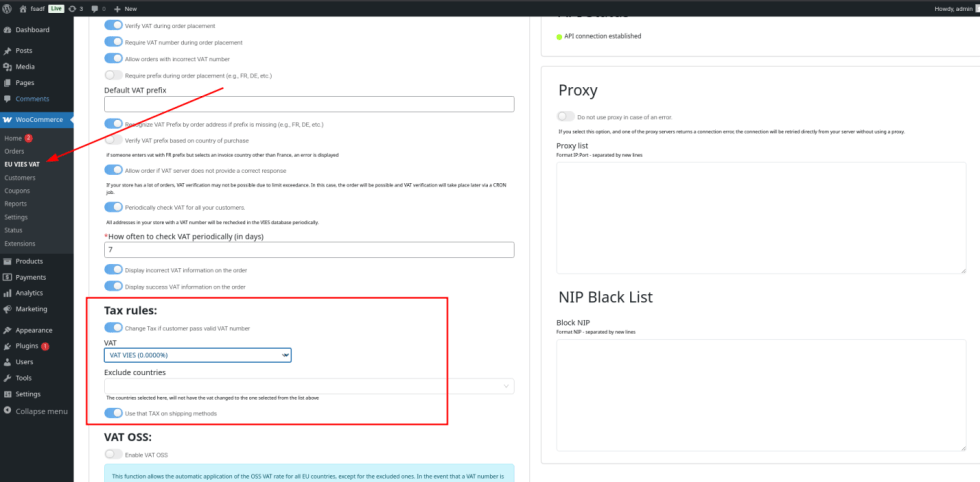Enable the VAT OSS switch

(113, 454)
